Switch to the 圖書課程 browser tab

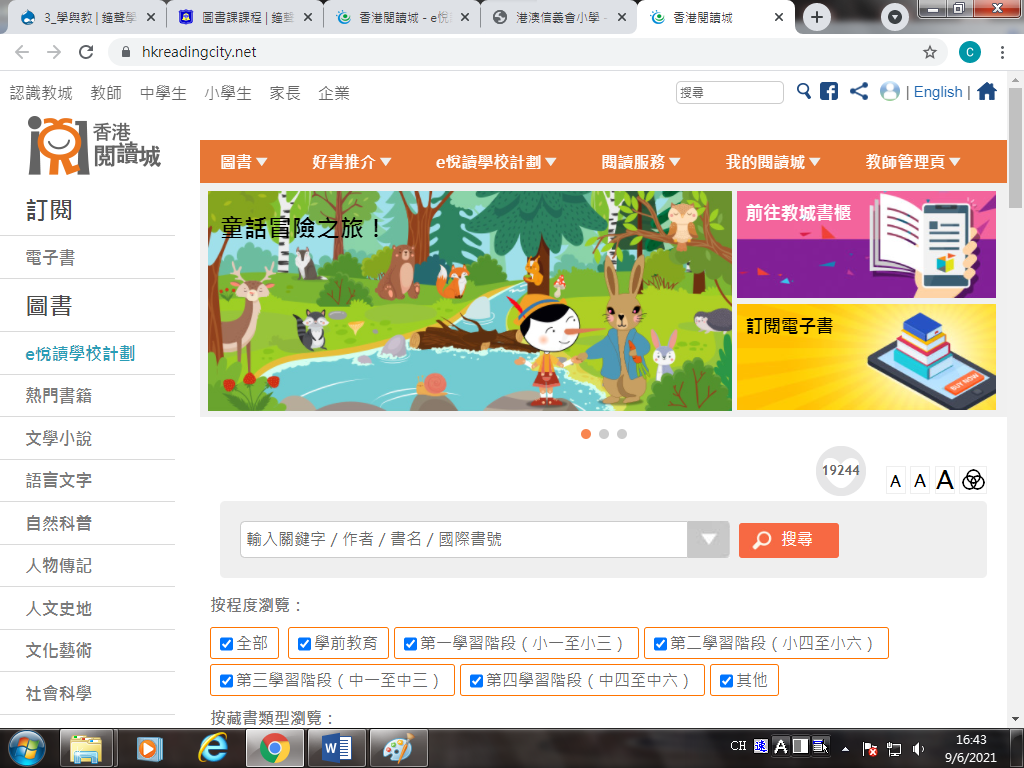tap(244, 18)
